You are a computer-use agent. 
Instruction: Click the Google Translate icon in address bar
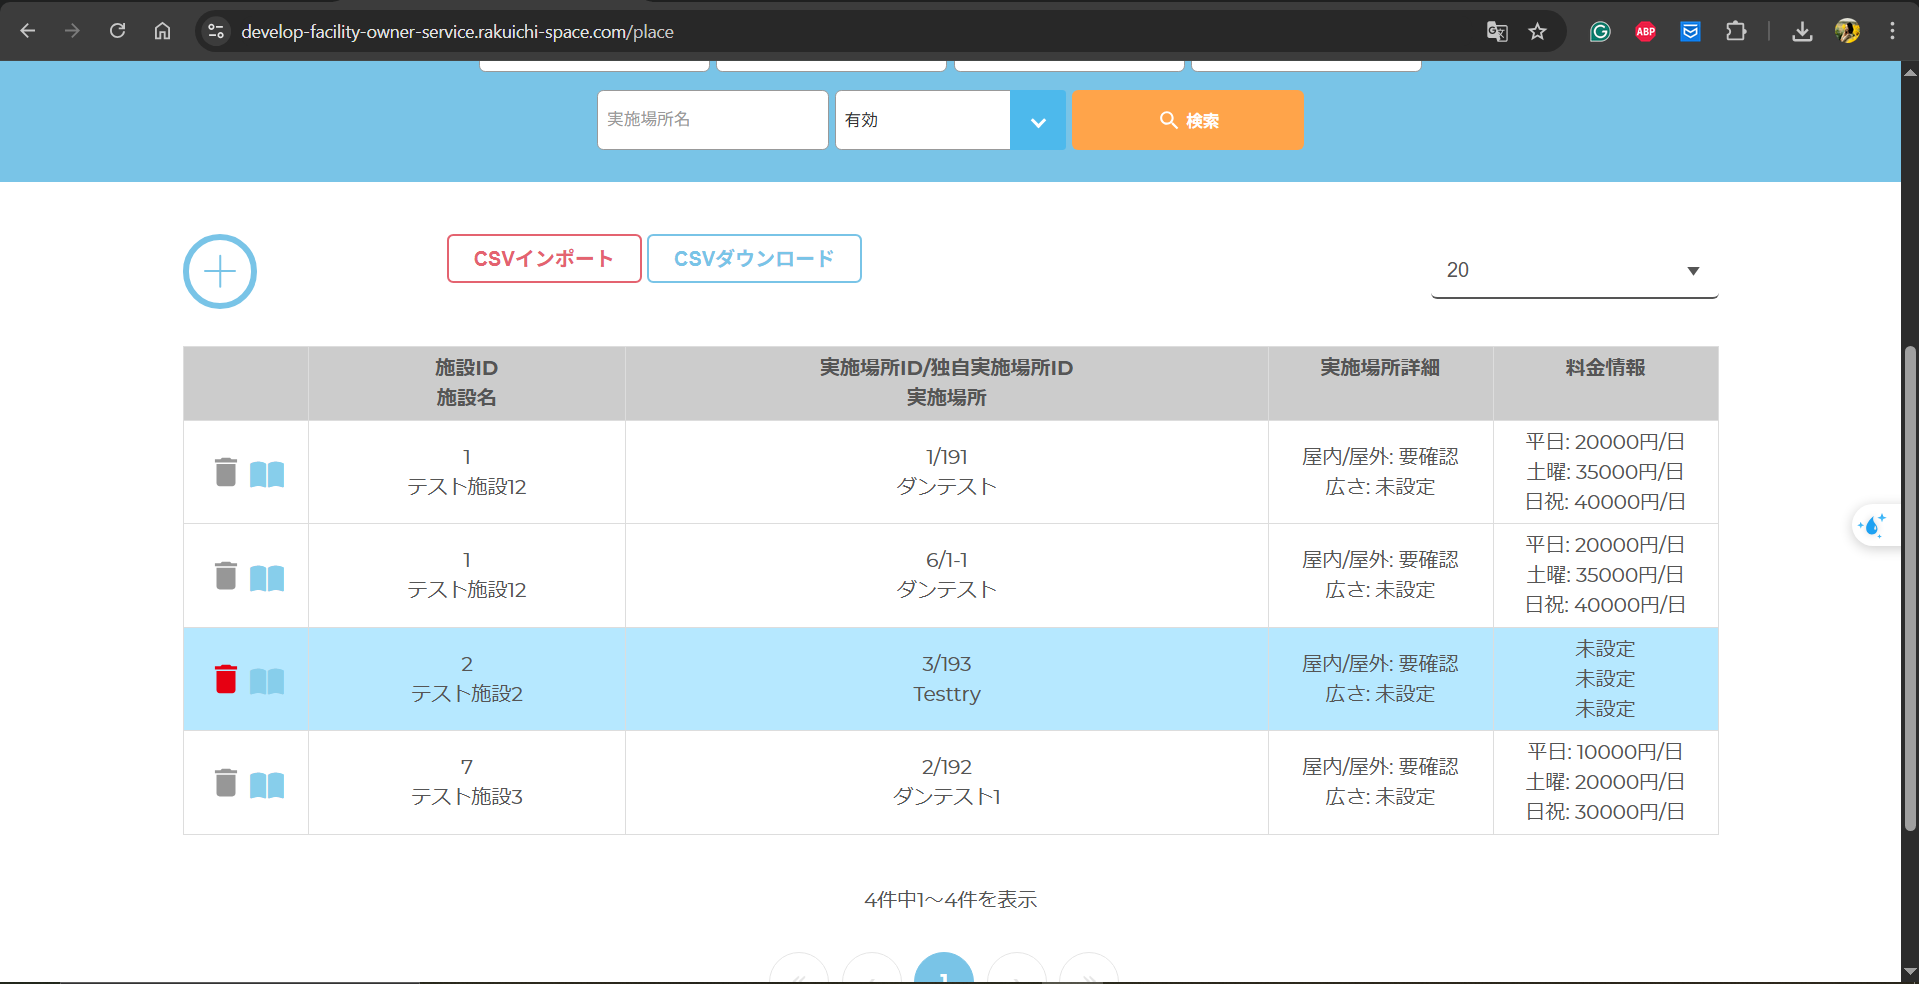(x=1496, y=31)
